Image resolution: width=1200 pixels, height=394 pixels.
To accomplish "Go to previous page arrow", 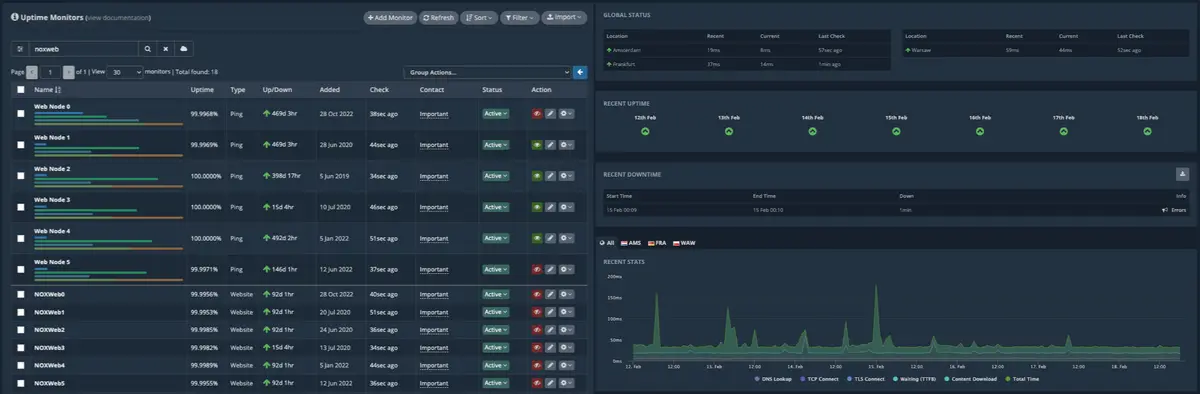I will click(32, 72).
